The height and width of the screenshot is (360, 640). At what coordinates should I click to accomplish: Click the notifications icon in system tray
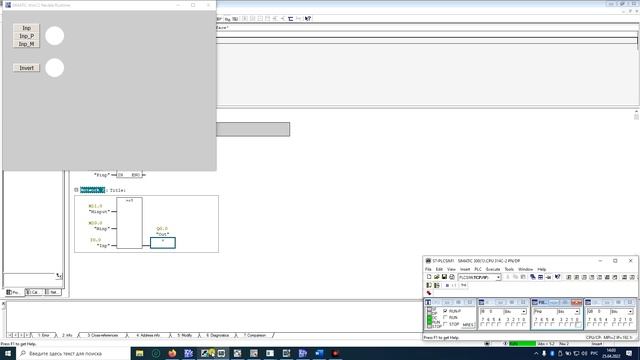click(x=629, y=353)
